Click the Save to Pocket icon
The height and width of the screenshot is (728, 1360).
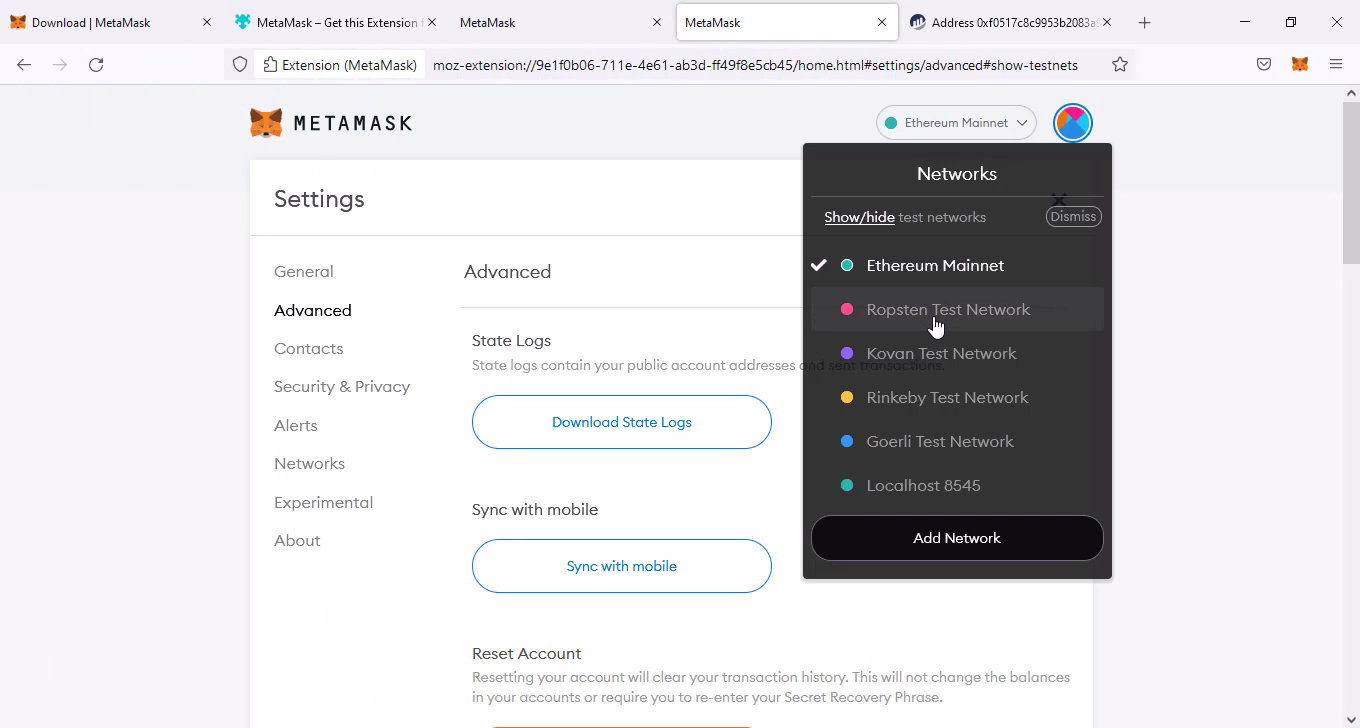(1264, 64)
